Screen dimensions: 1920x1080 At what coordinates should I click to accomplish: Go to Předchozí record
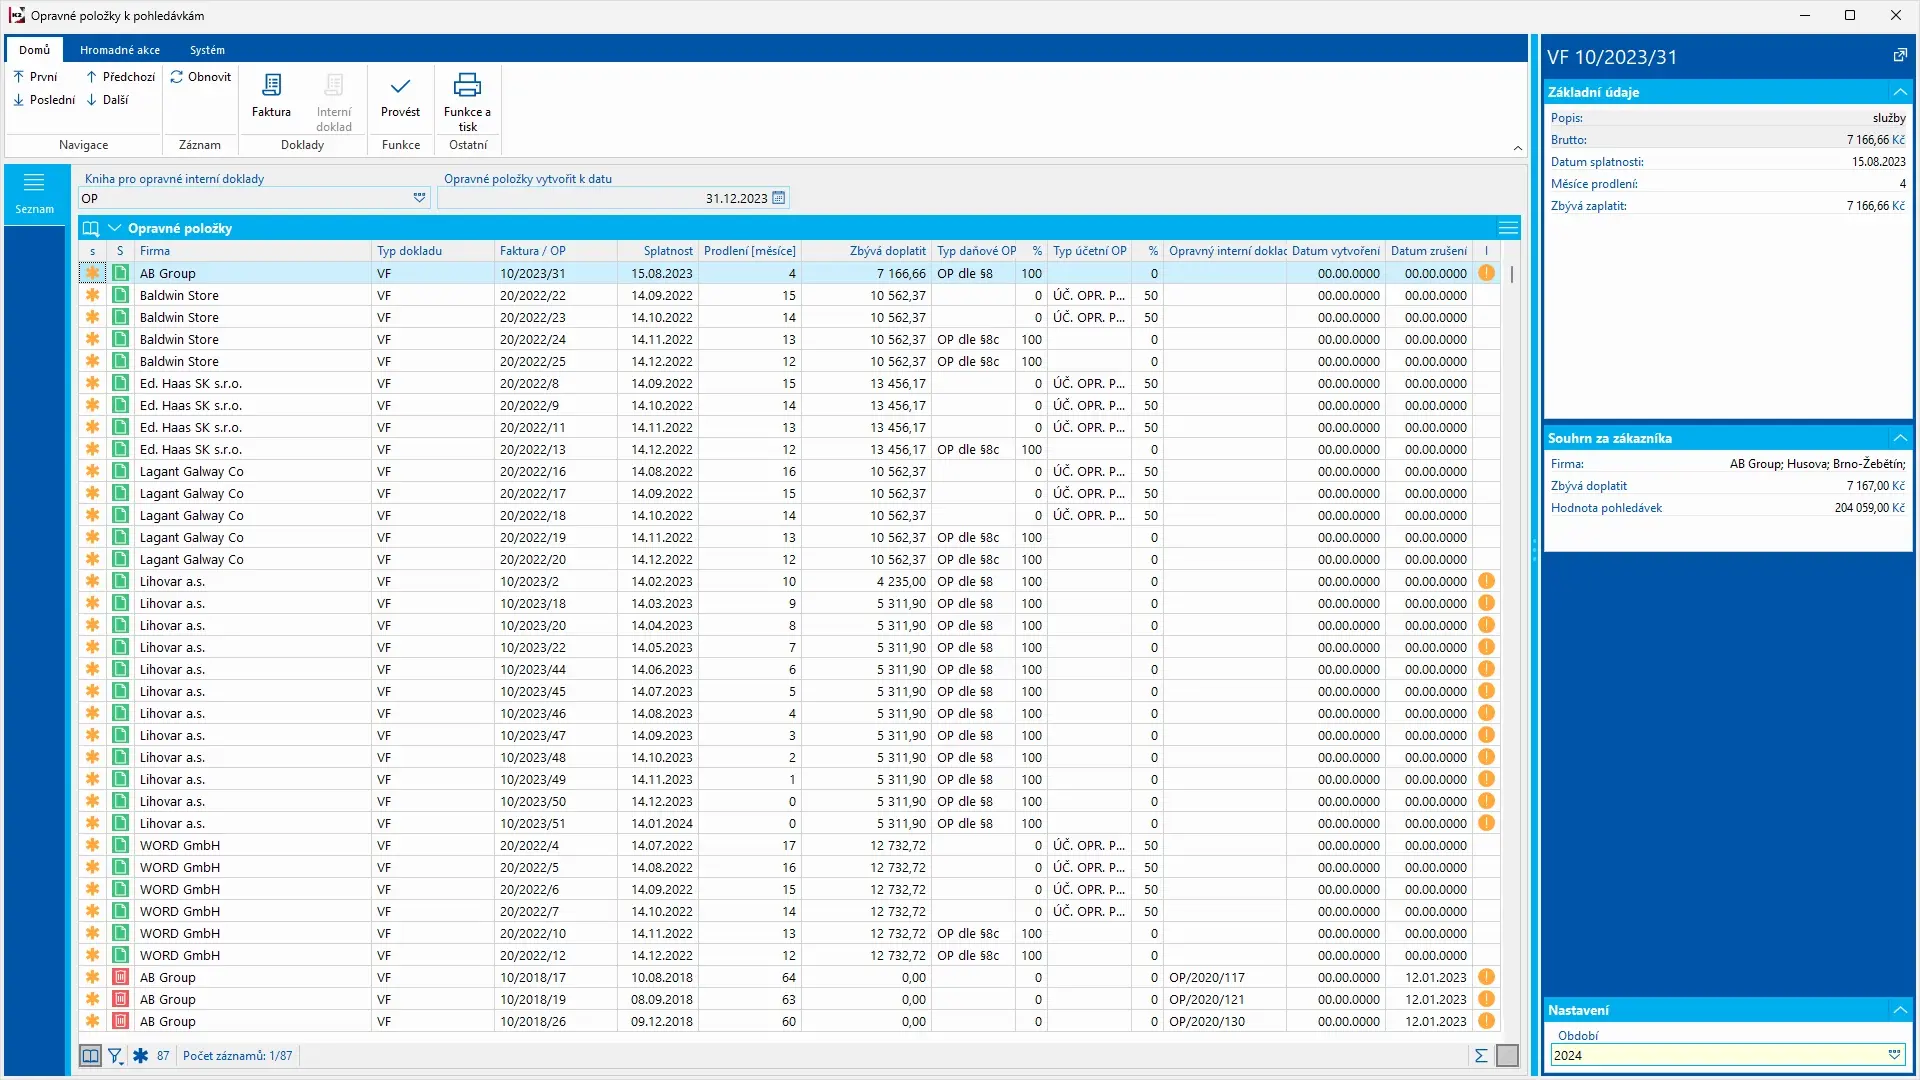pos(120,77)
